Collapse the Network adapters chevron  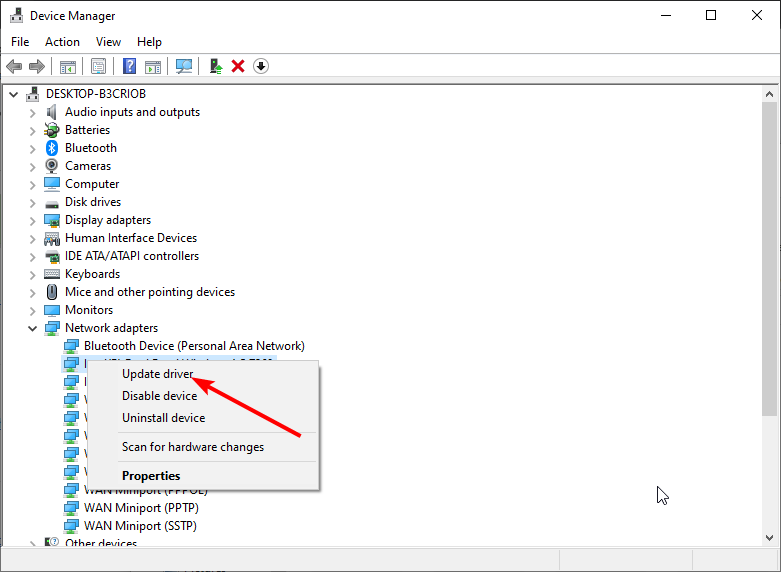coord(33,328)
